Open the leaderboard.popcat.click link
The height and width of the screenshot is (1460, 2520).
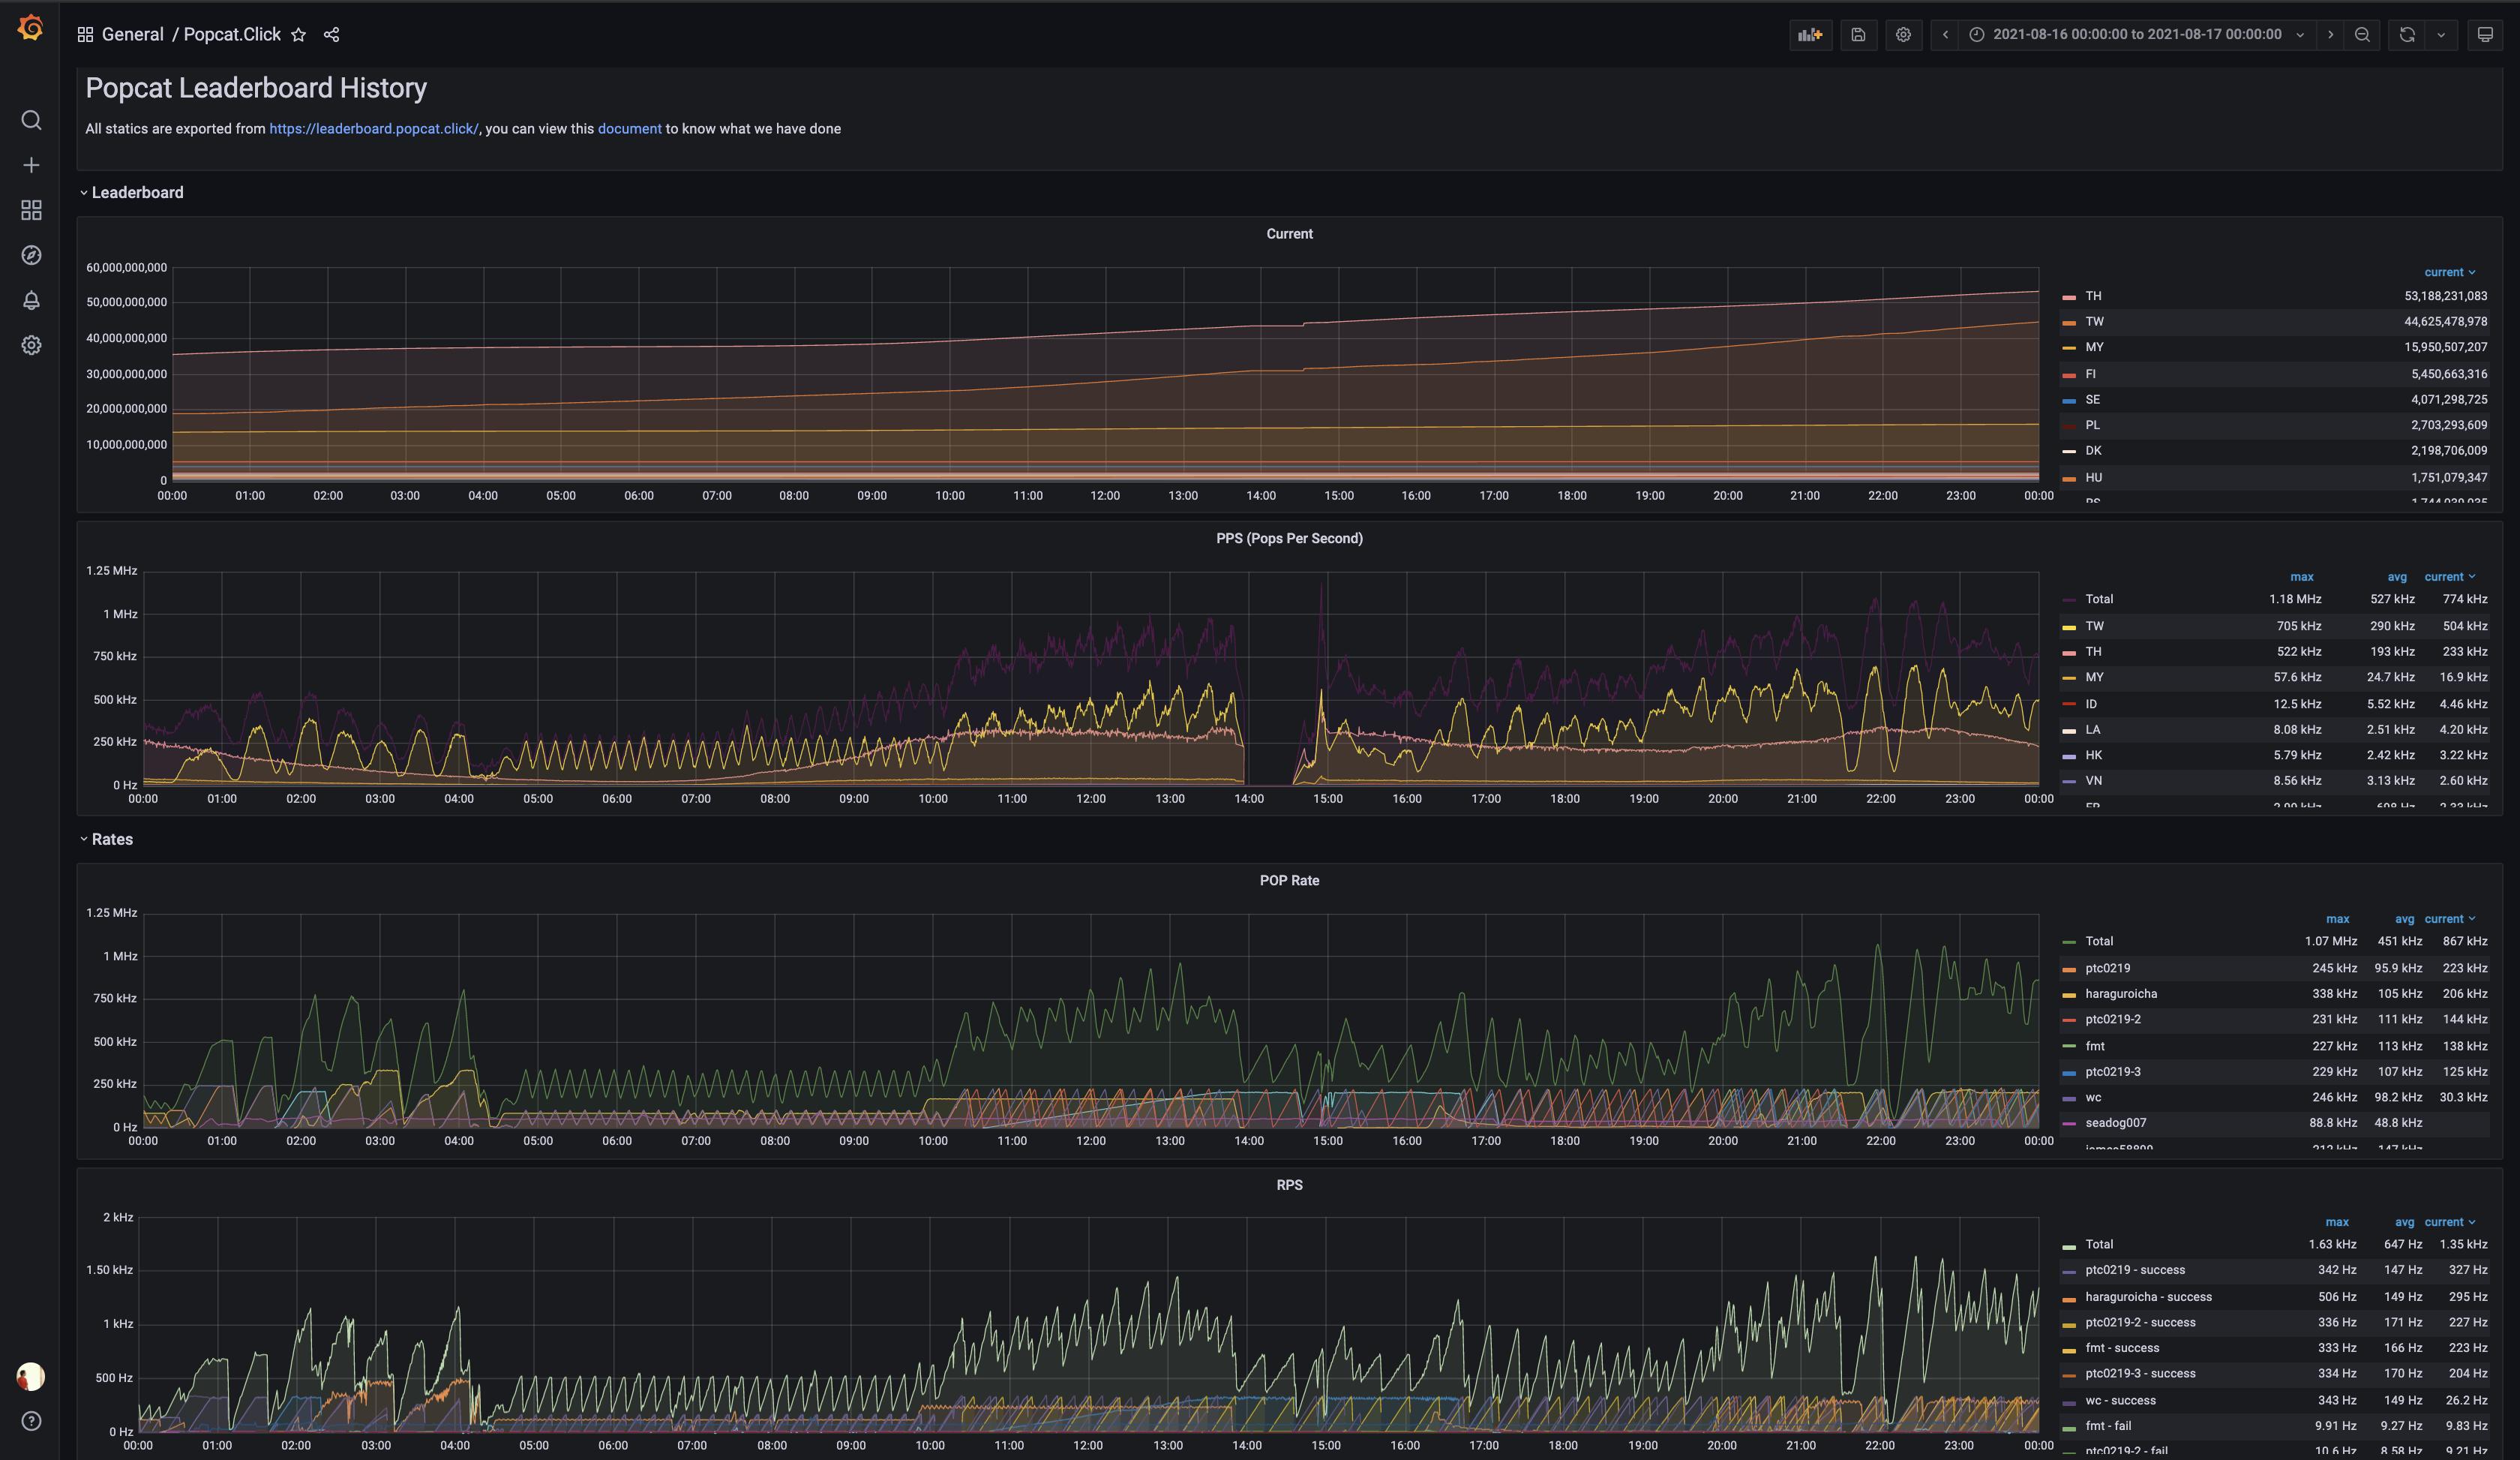pyautogui.click(x=373, y=129)
